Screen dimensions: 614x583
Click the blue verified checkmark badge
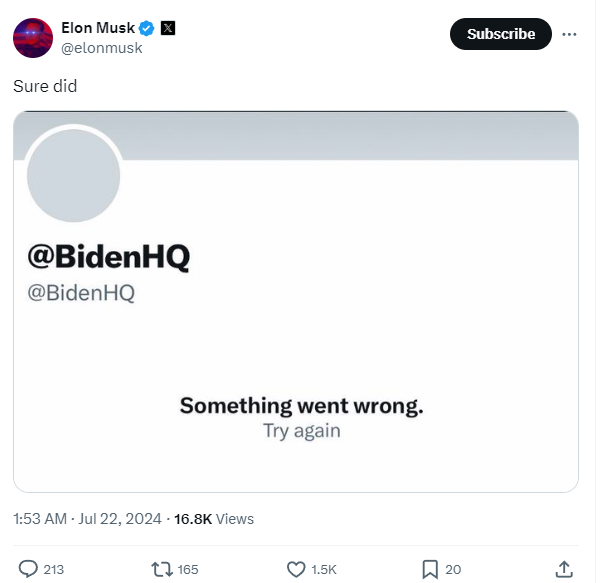point(147,28)
